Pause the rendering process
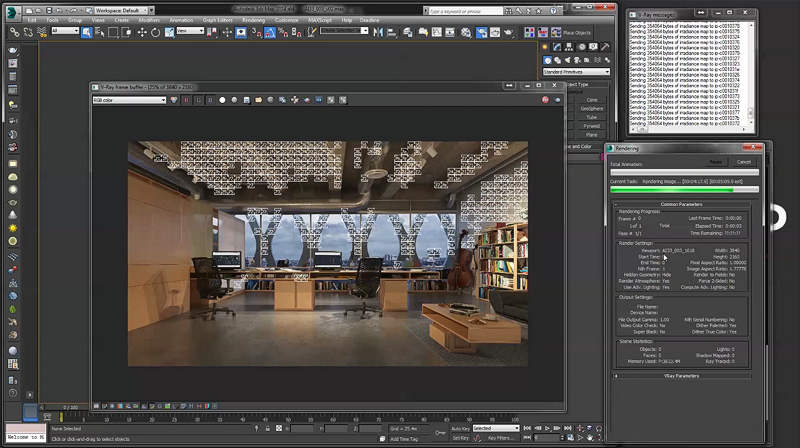The width and height of the screenshot is (800, 448). pos(716,161)
